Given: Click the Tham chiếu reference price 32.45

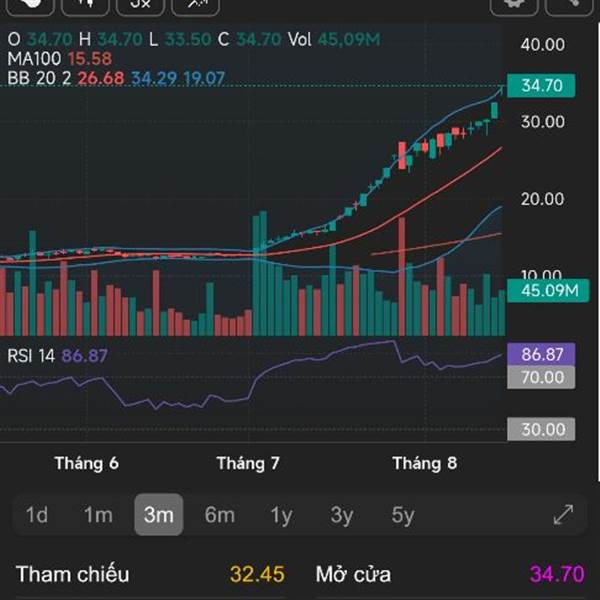Looking at the screenshot, I should (257, 574).
